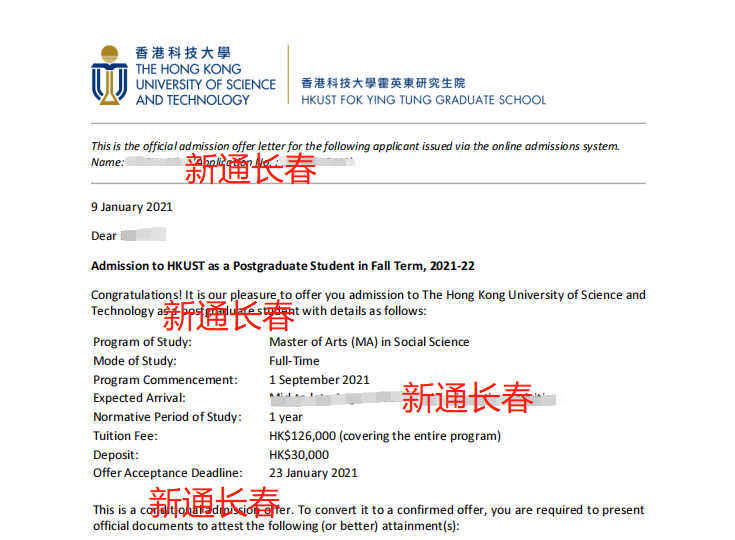This screenshot has width=735, height=540.
Task: Click the Chinese university name 香港科技大學
Action: pos(183,53)
